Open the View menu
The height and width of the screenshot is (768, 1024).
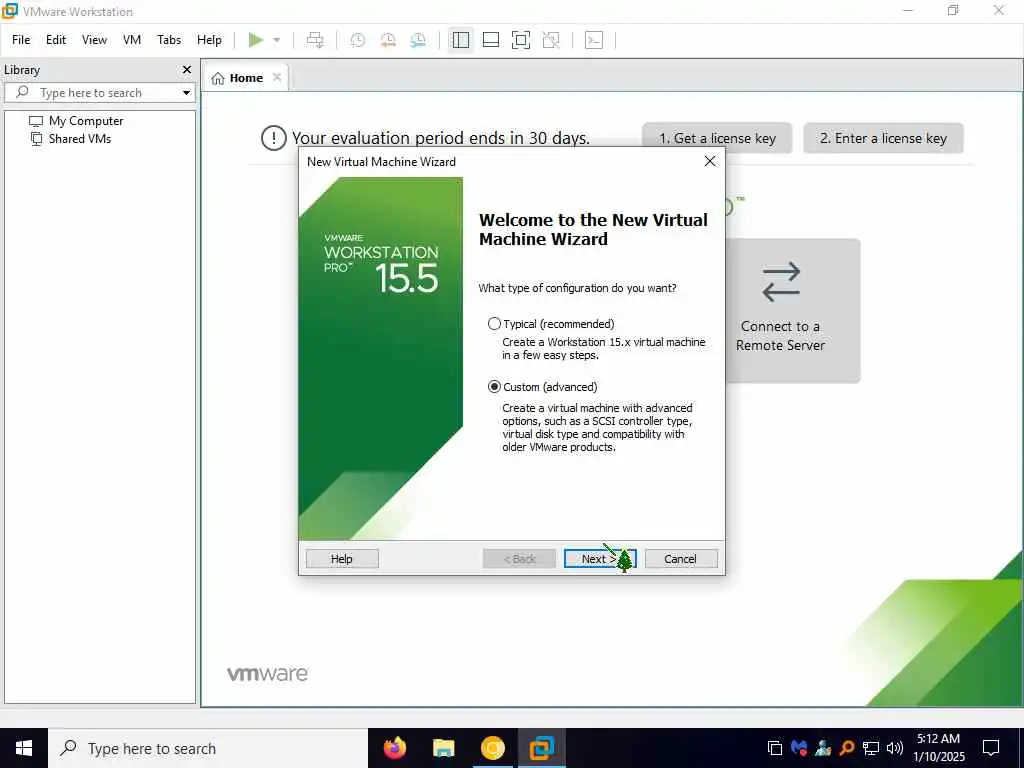click(x=94, y=40)
